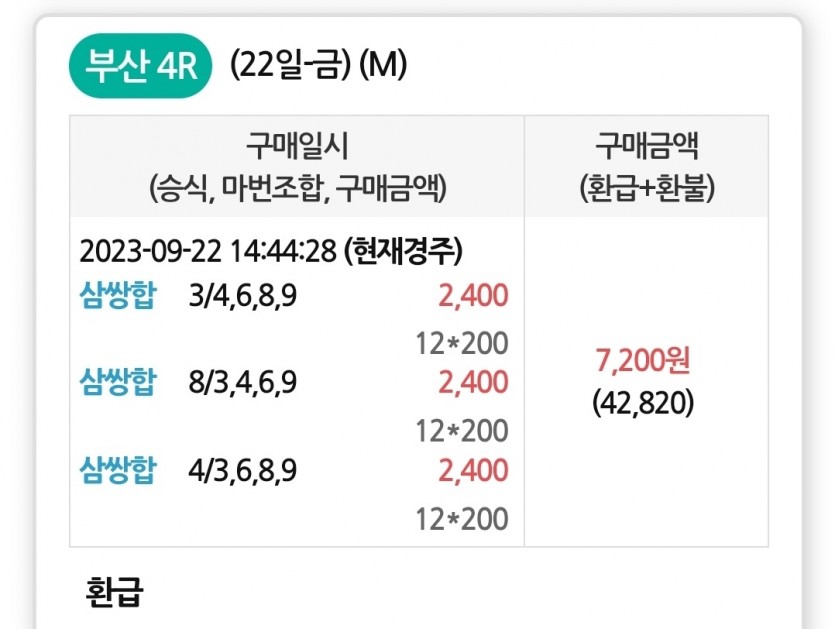Click the third red 2,400 amount

[473, 471]
